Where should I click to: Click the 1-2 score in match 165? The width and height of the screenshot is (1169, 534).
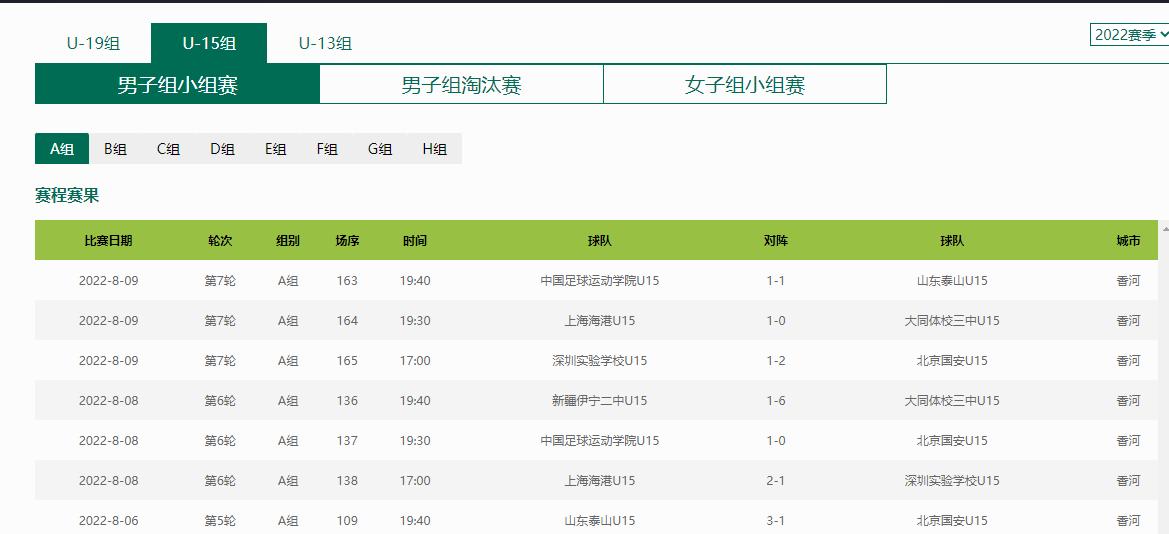coord(776,360)
